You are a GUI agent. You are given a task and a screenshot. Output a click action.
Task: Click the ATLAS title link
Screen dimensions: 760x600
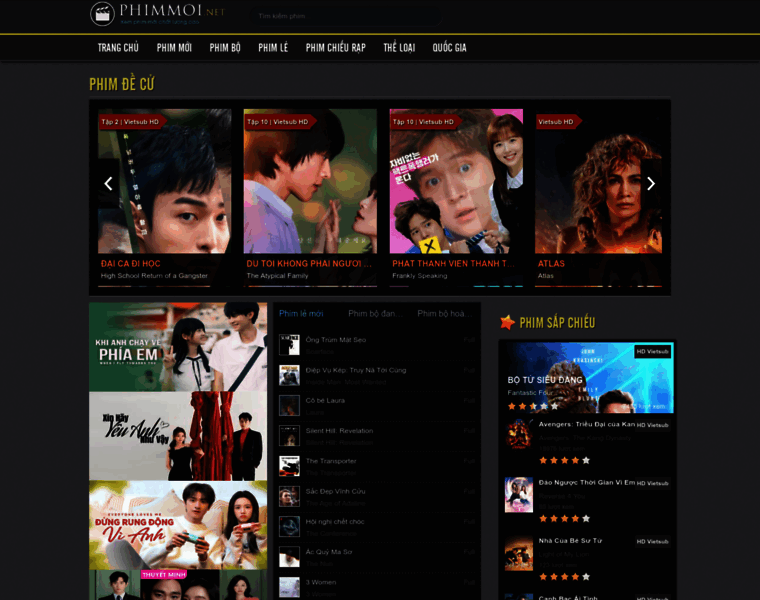point(551,264)
